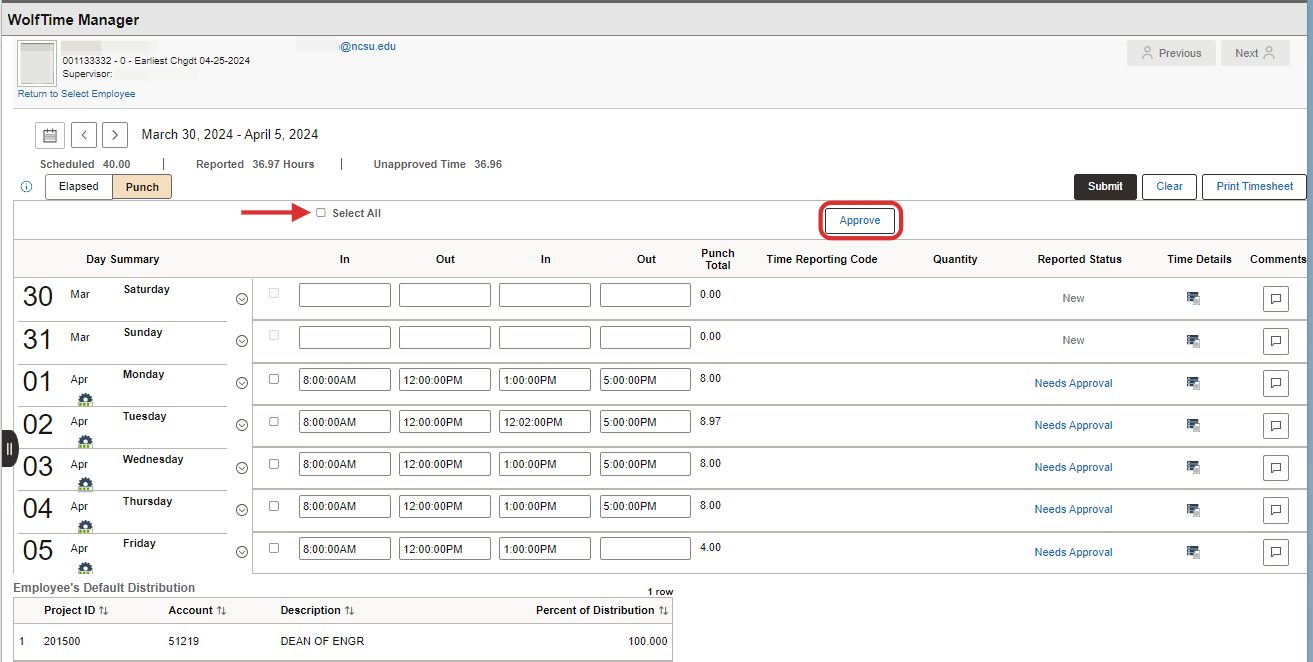
Task: Check the Monday 01 row checkbox
Action: (274, 379)
